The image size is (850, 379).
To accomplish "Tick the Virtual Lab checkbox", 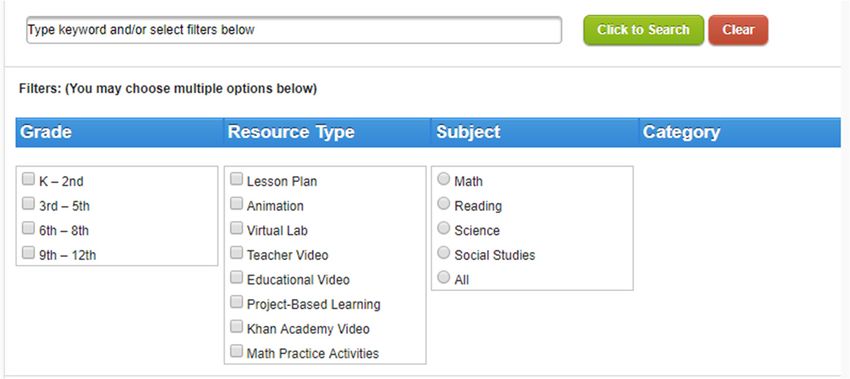I will tap(236, 228).
